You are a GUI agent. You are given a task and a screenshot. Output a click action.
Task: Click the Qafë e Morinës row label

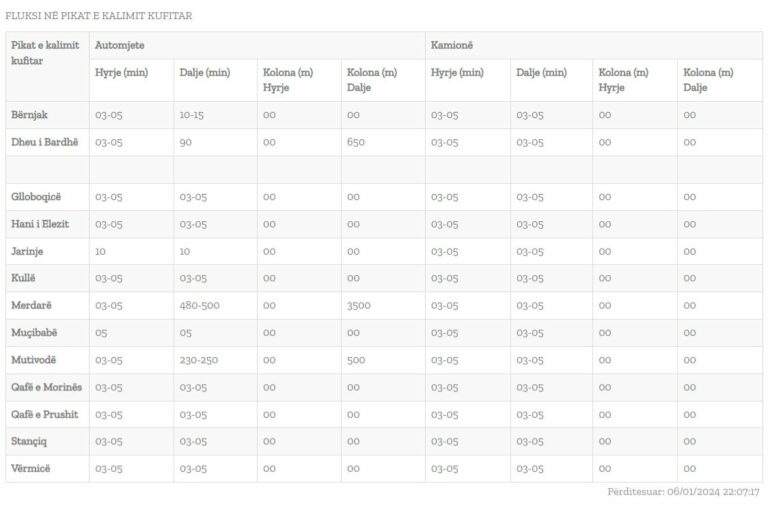click(x=46, y=387)
